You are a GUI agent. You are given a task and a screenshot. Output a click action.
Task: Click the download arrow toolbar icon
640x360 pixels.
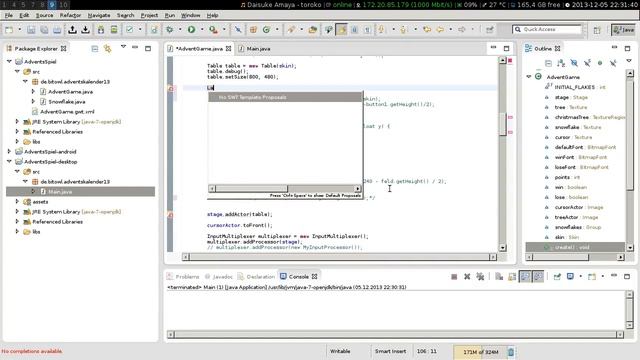point(85,29)
